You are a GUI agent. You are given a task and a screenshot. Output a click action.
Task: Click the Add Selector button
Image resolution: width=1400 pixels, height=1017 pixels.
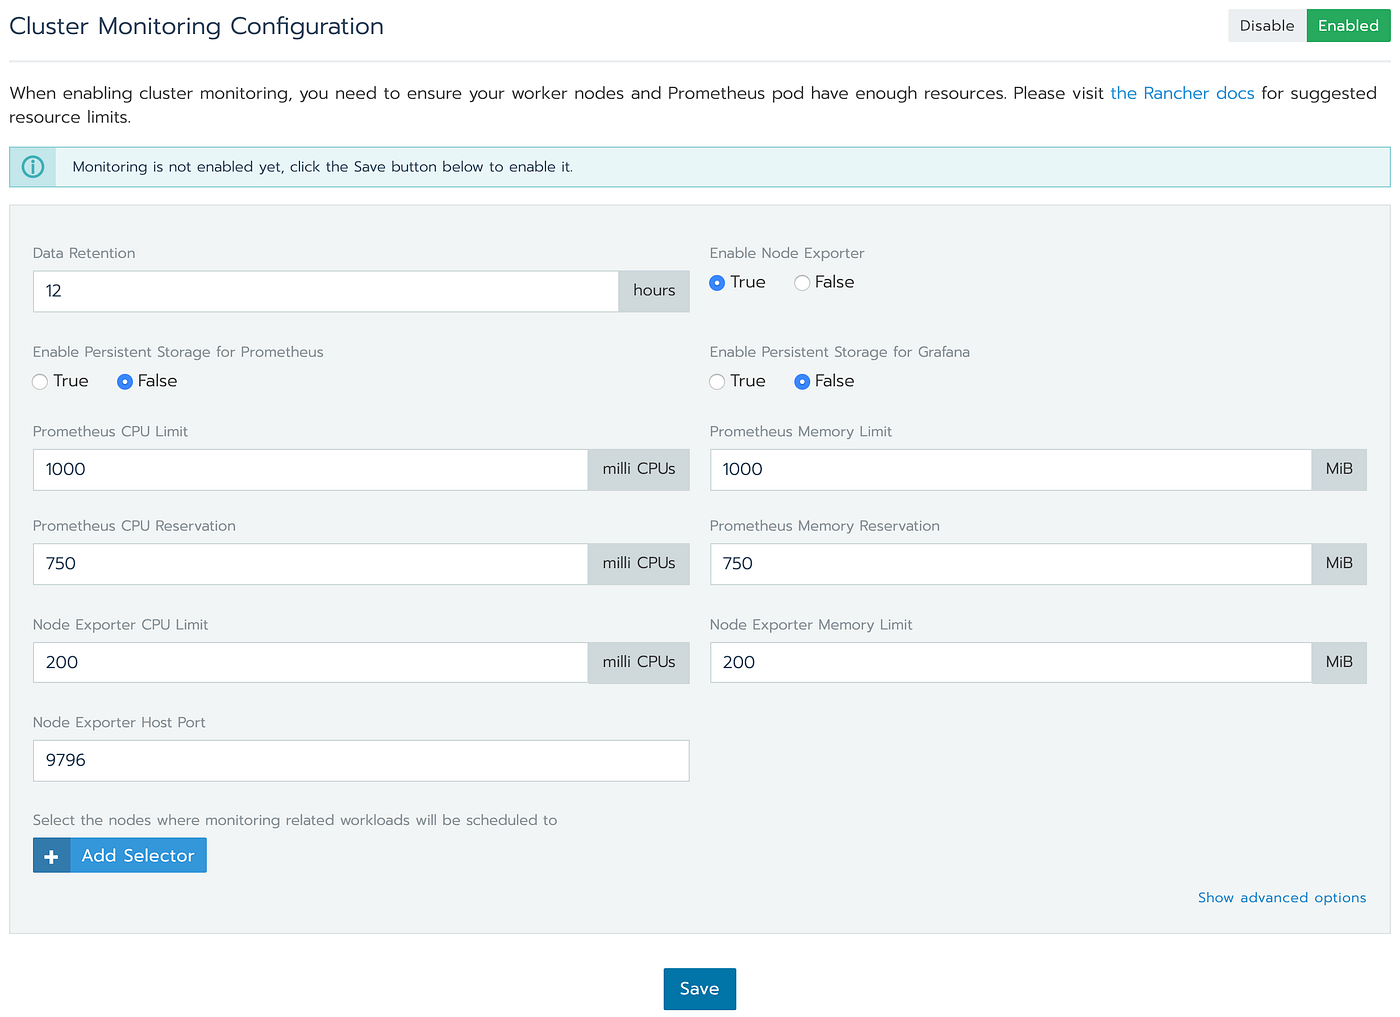click(137, 855)
